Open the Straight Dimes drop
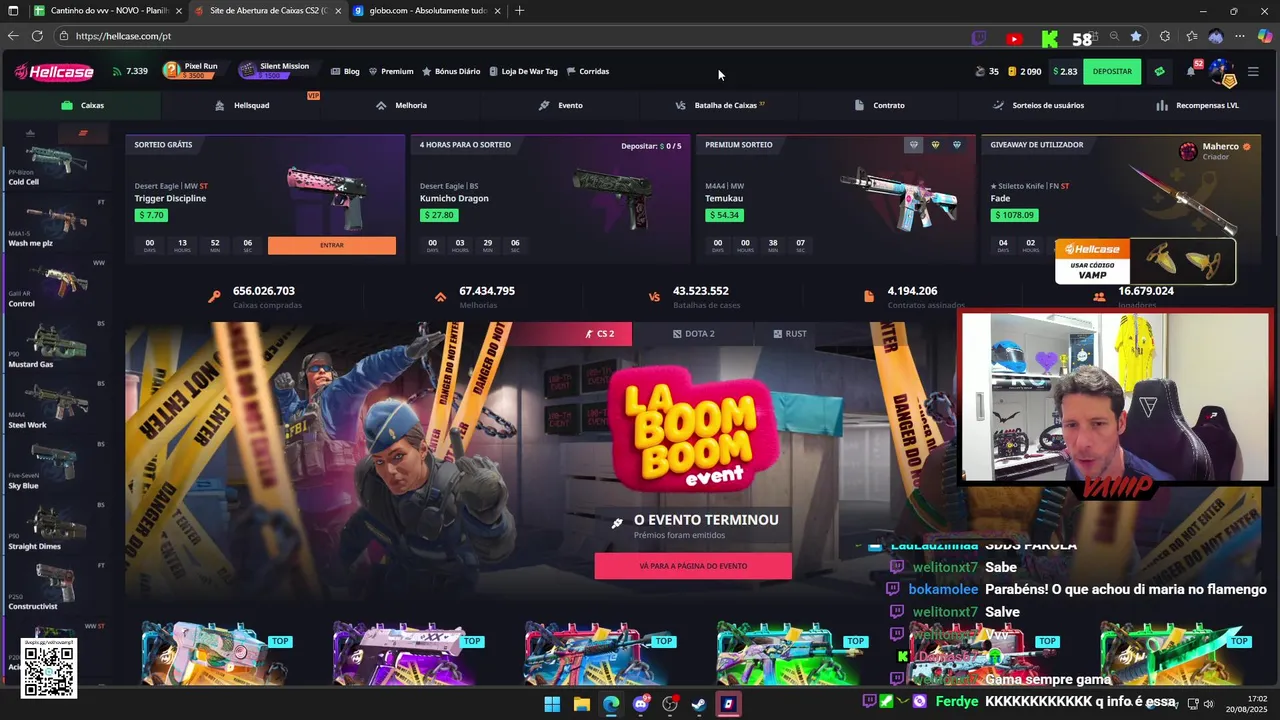 [56, 525]
